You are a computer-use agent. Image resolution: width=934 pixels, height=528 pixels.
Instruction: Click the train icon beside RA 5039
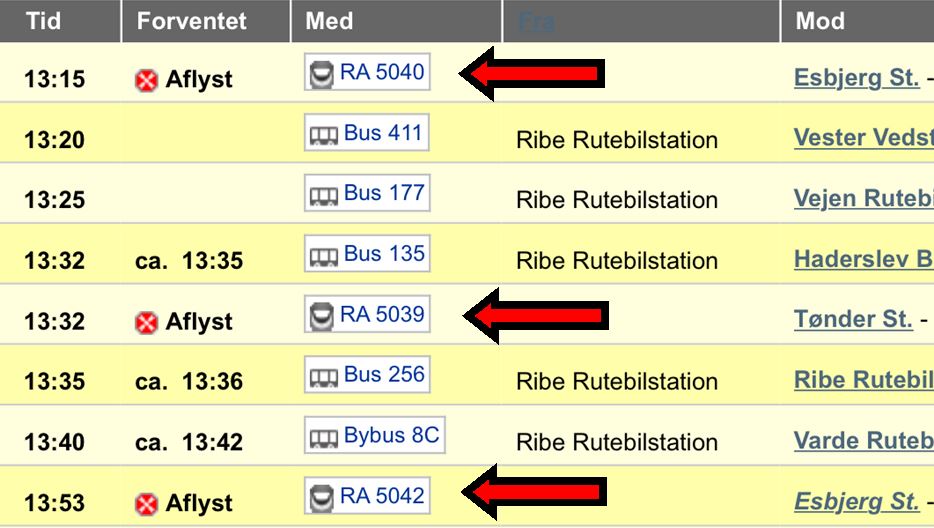322,316
